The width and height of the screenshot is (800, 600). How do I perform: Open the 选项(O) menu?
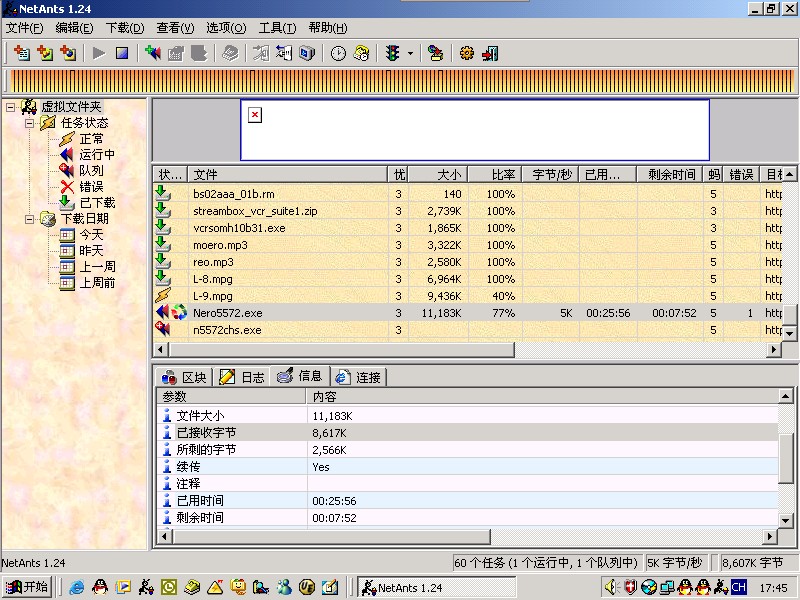coord(226,28)
